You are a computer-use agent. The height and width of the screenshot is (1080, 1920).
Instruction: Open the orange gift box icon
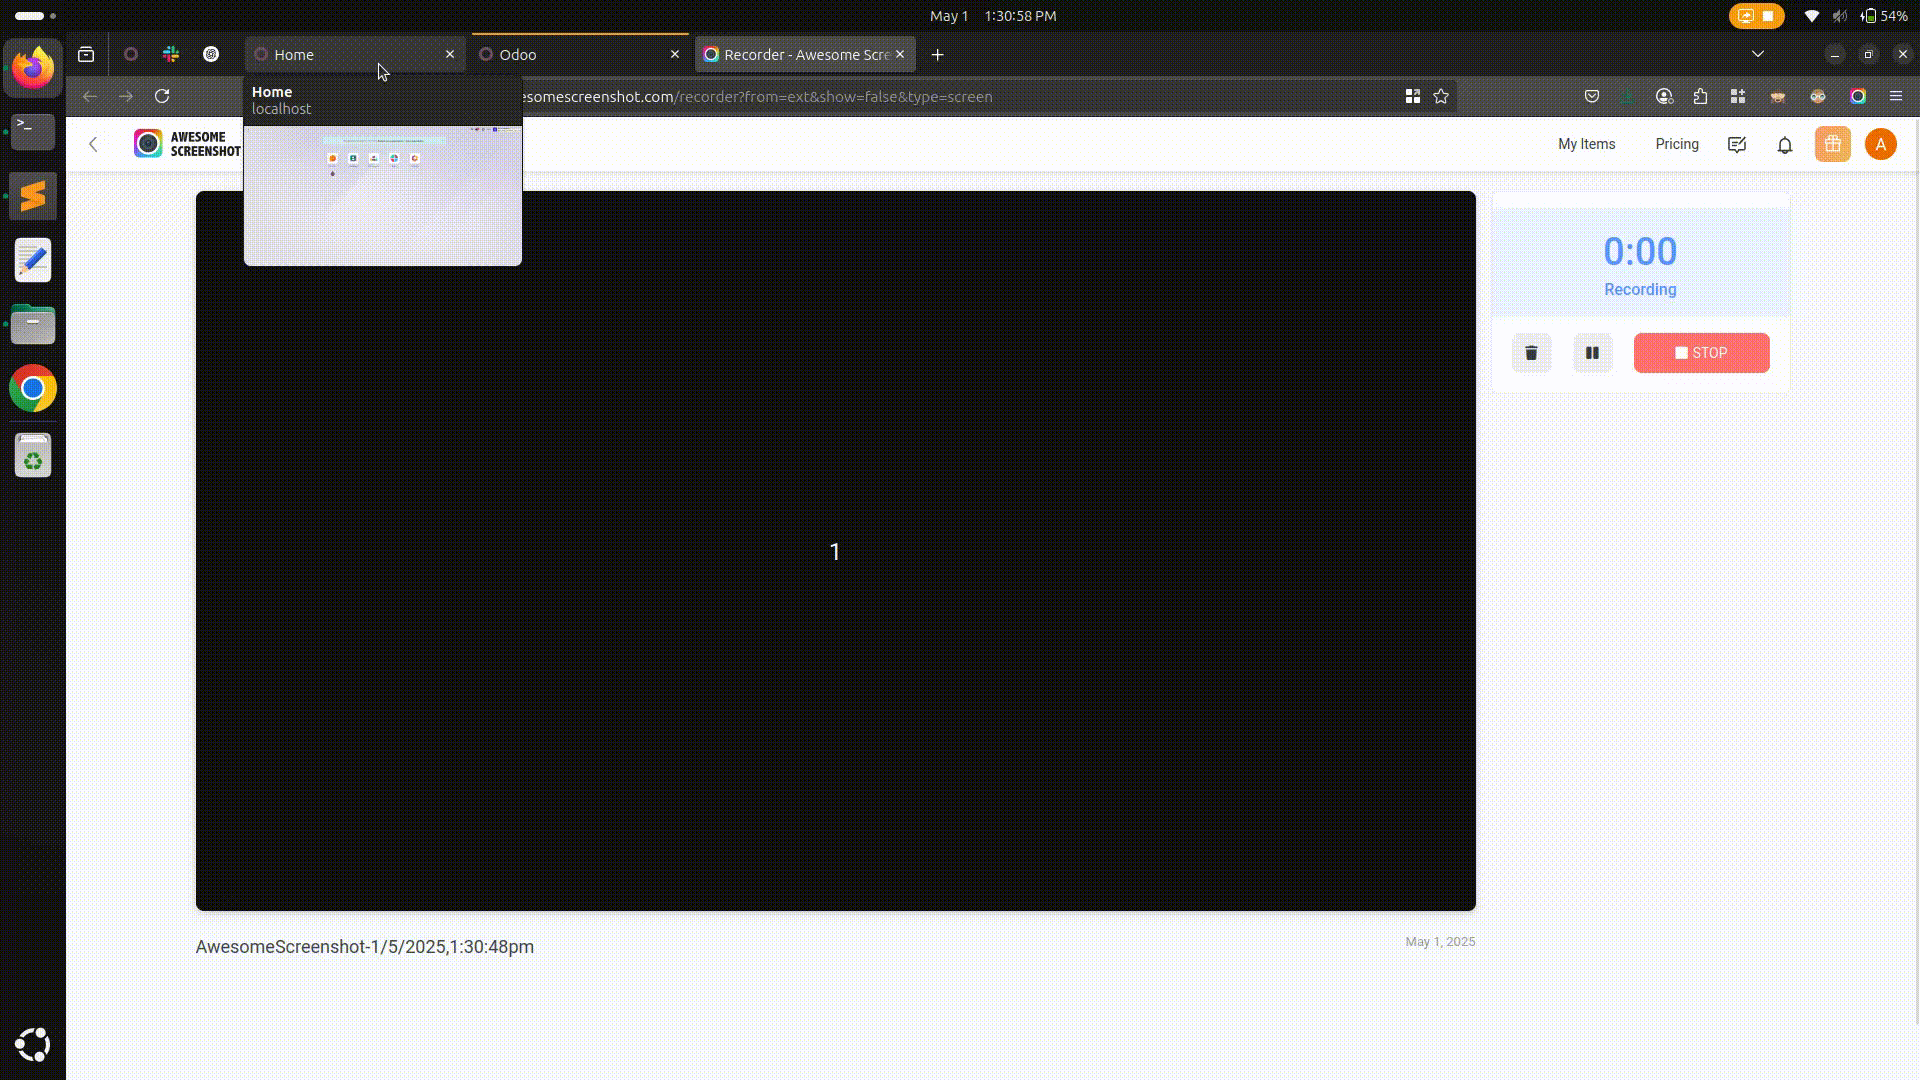coord(1832,145)
